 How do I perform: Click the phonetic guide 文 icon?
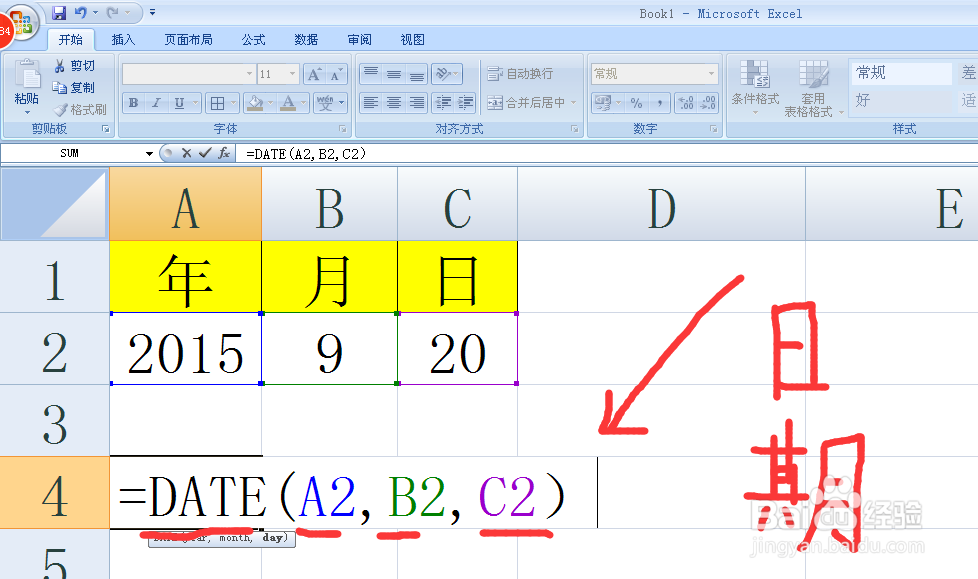[325, 103]
